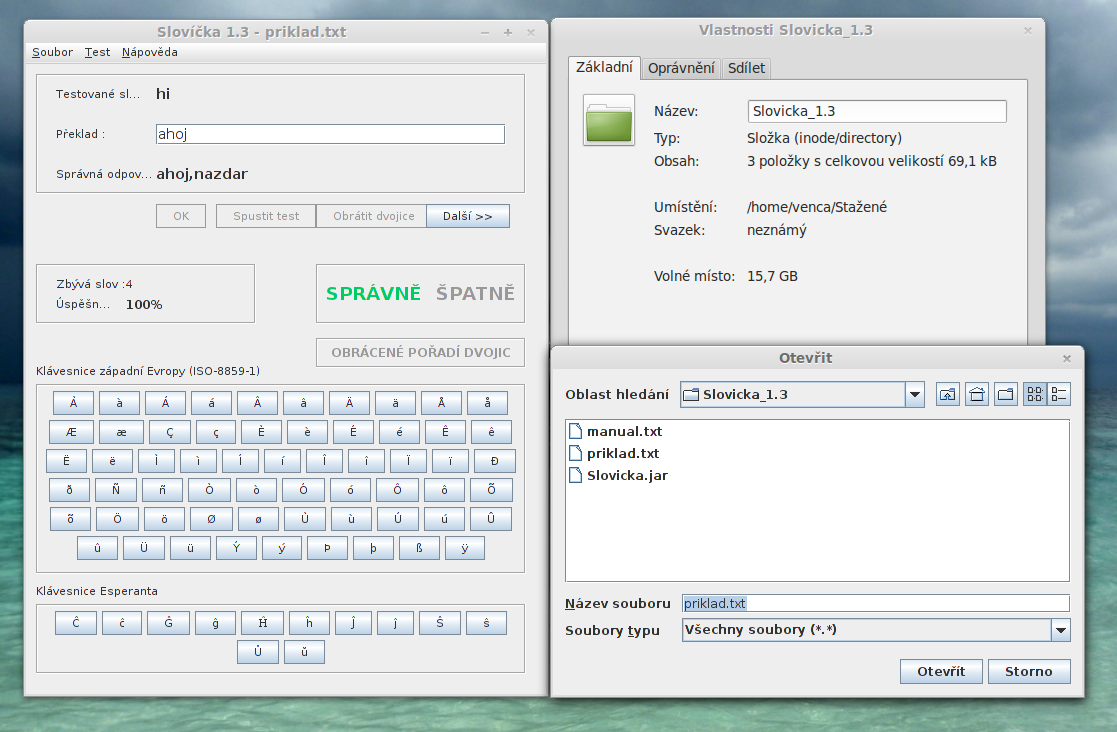
Task: Select the Slovicka.jar file icon
Action: click(575, 475)
